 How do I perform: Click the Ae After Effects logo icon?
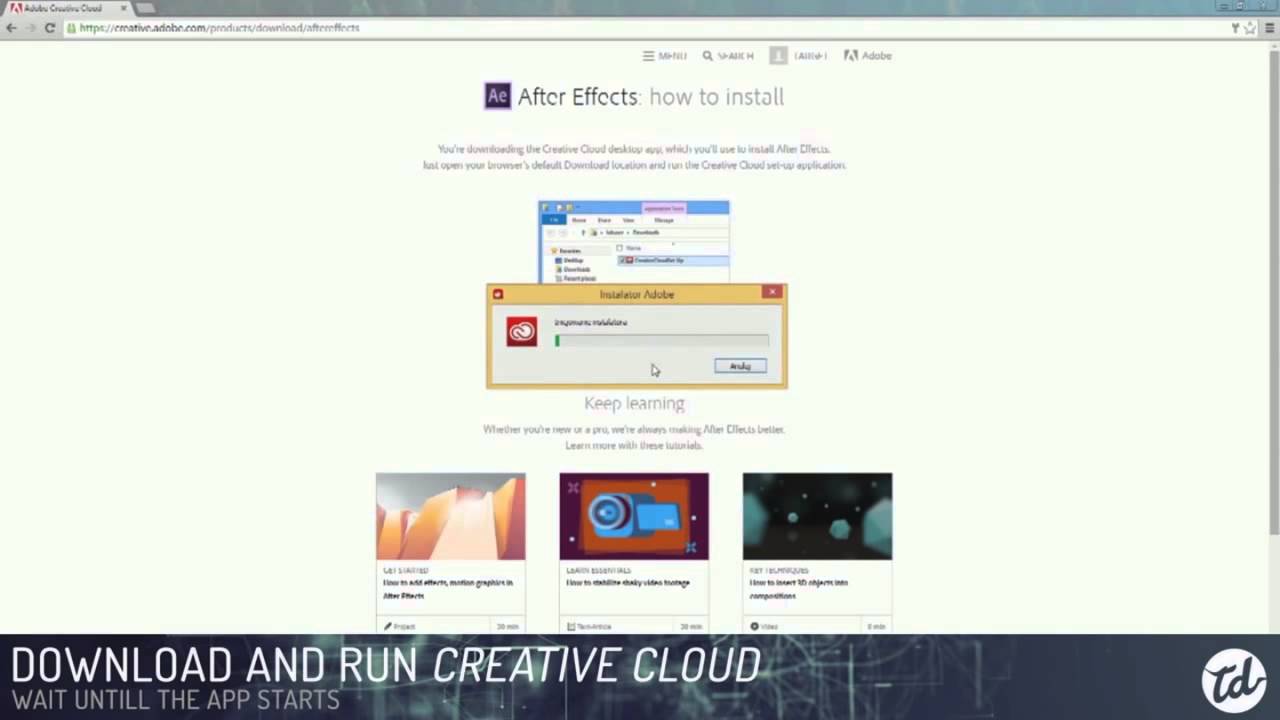pos(497,96)
